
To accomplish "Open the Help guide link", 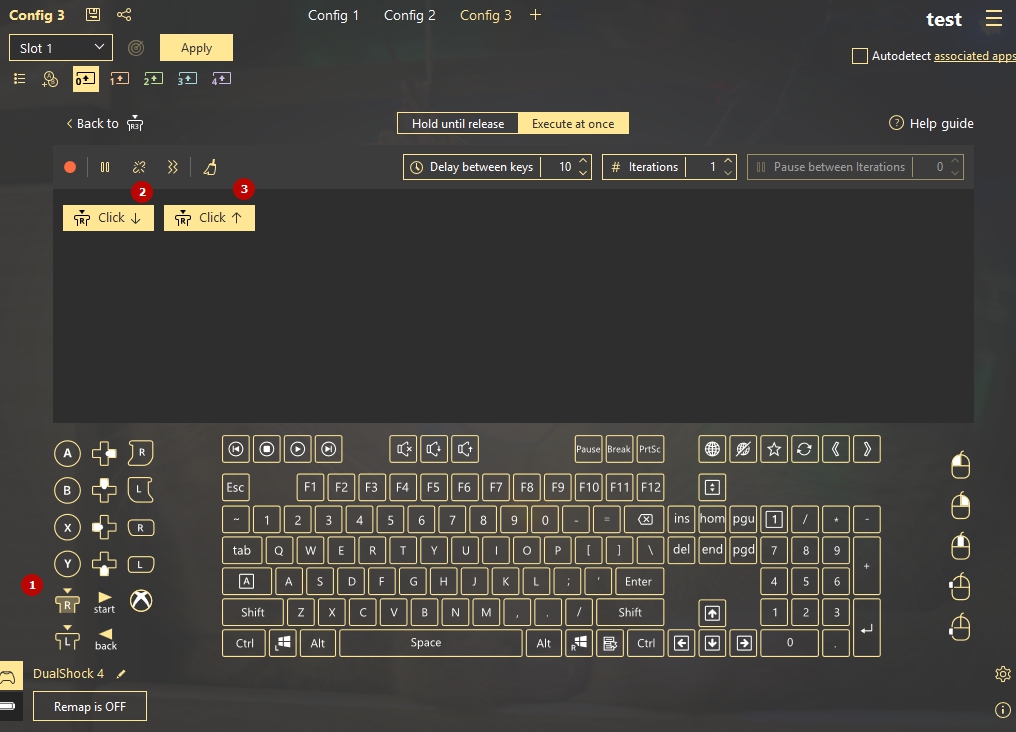I will tap(931, 124).
